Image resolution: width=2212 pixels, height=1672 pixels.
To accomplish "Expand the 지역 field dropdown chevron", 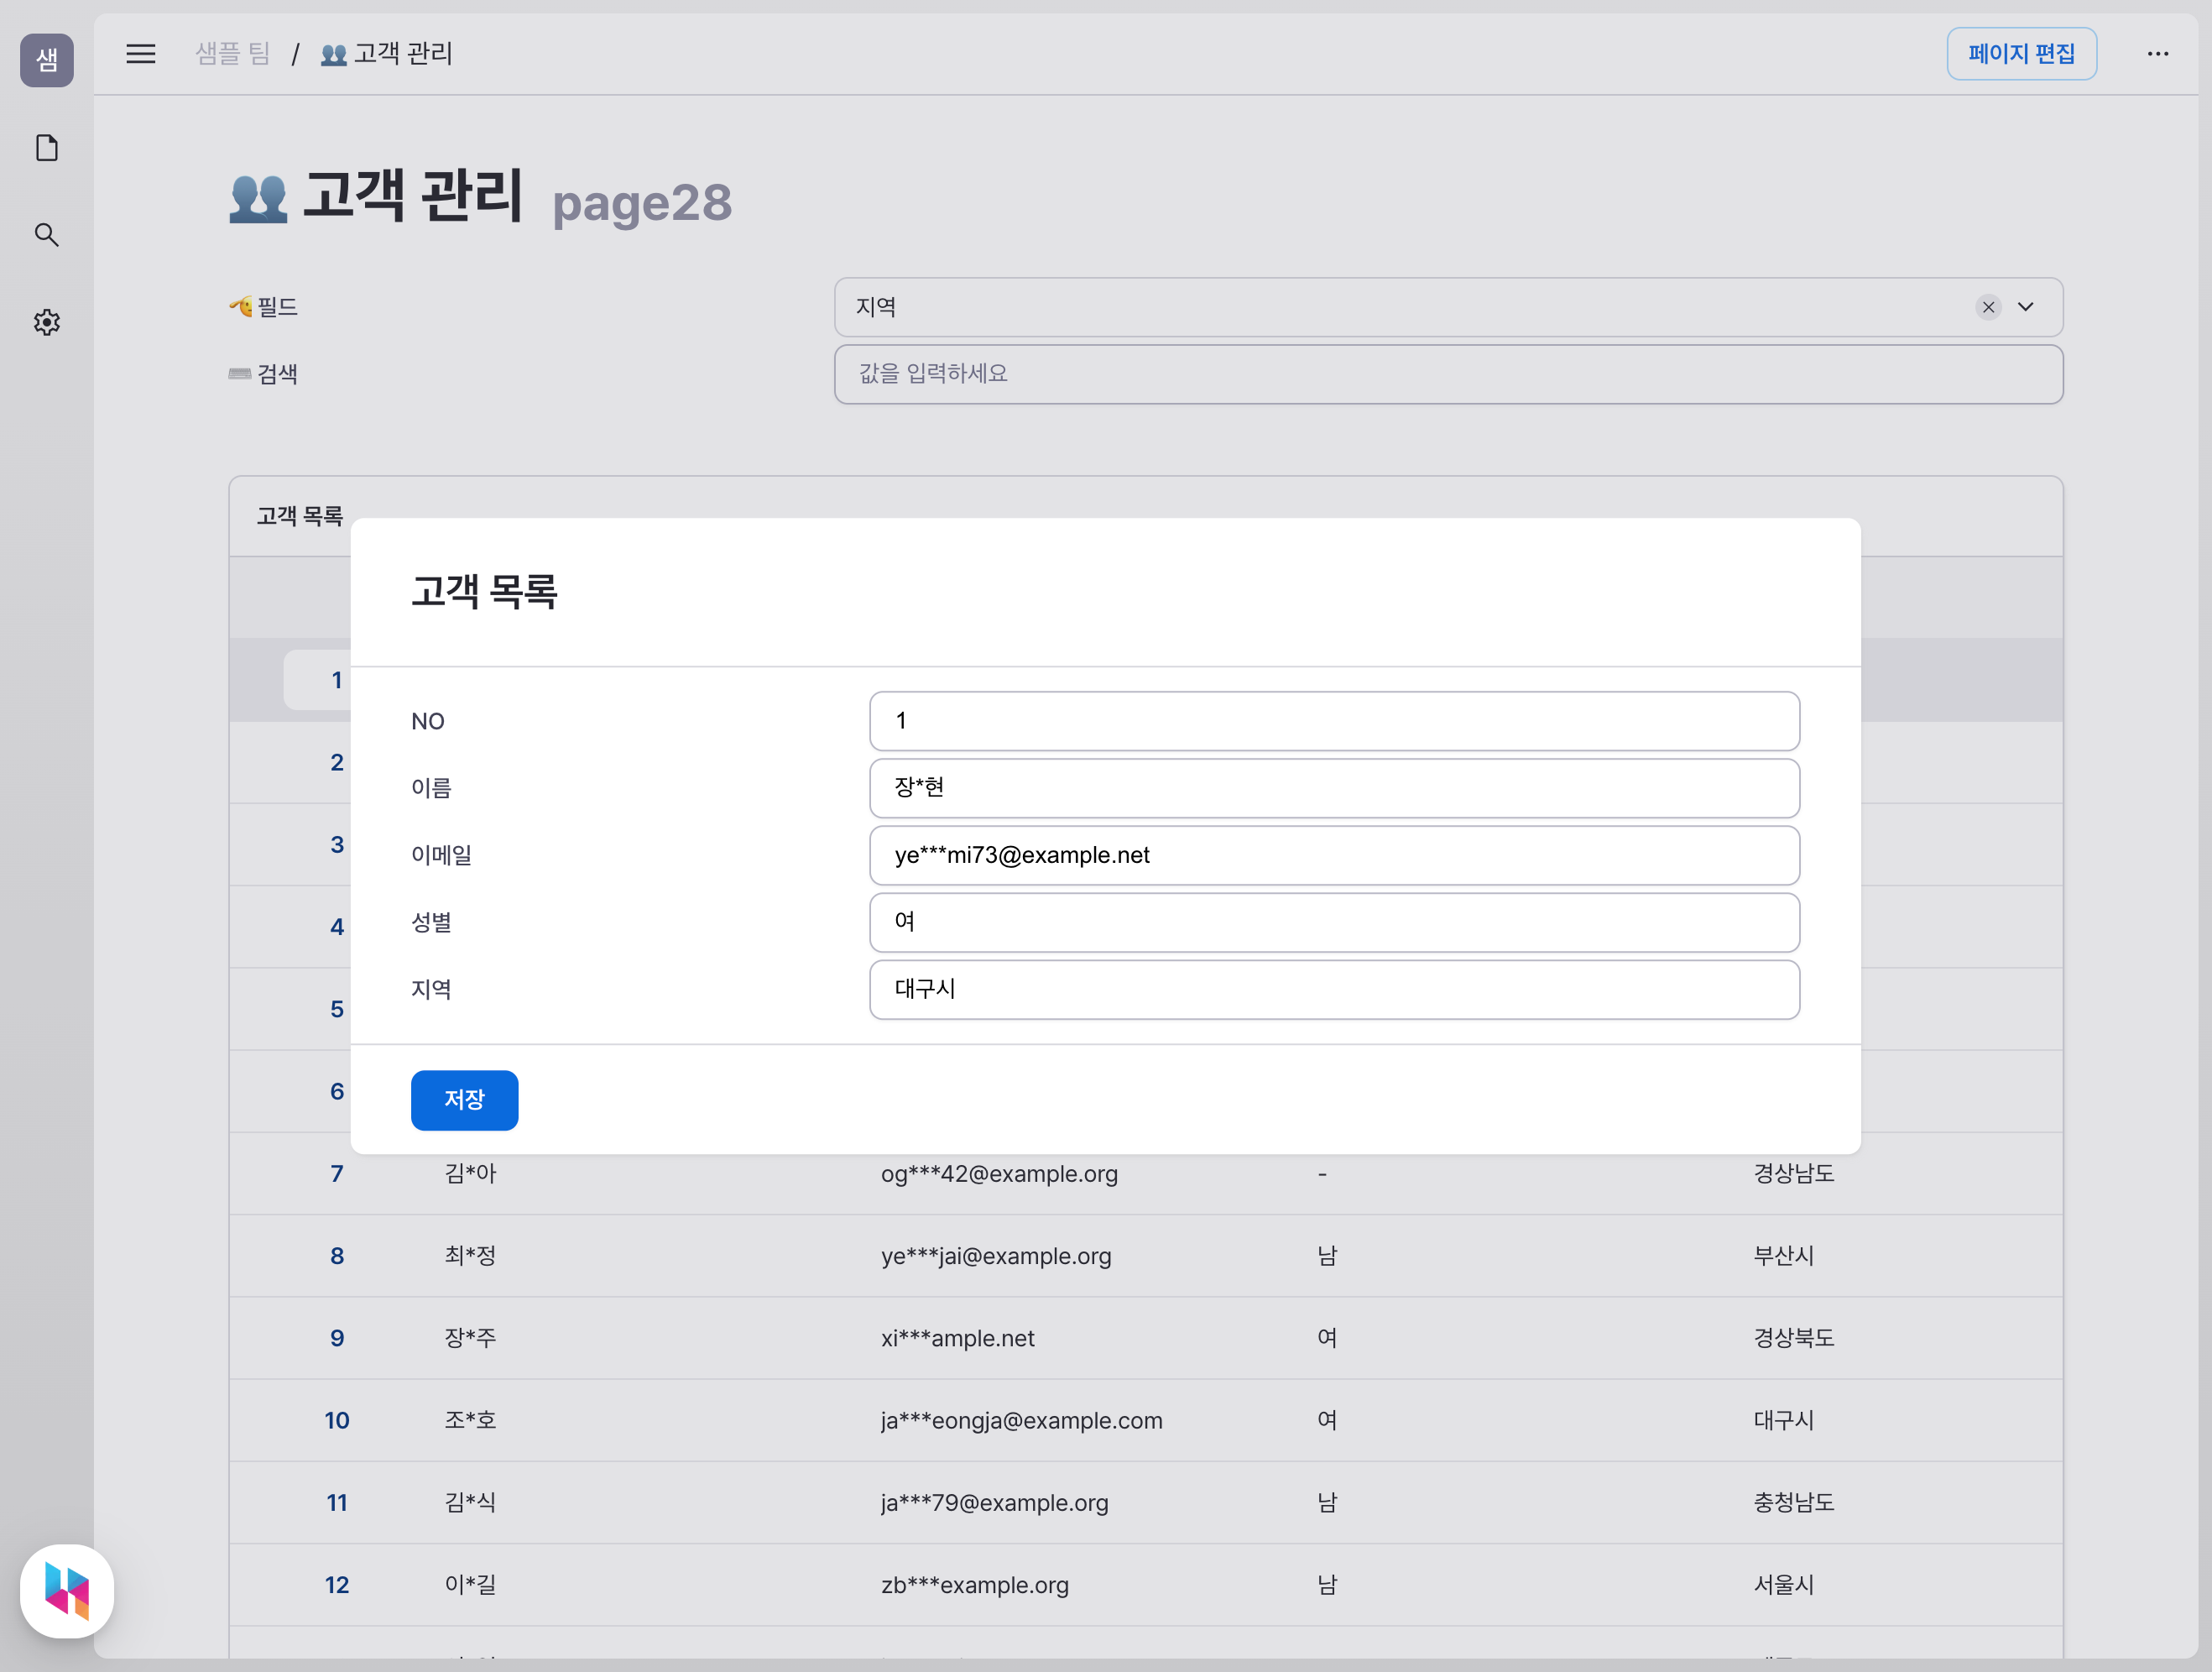I will tap(2026, 307).
